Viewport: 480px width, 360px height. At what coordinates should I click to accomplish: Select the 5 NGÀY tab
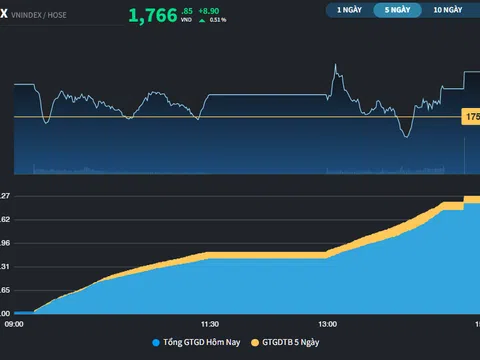coord(397,10)
